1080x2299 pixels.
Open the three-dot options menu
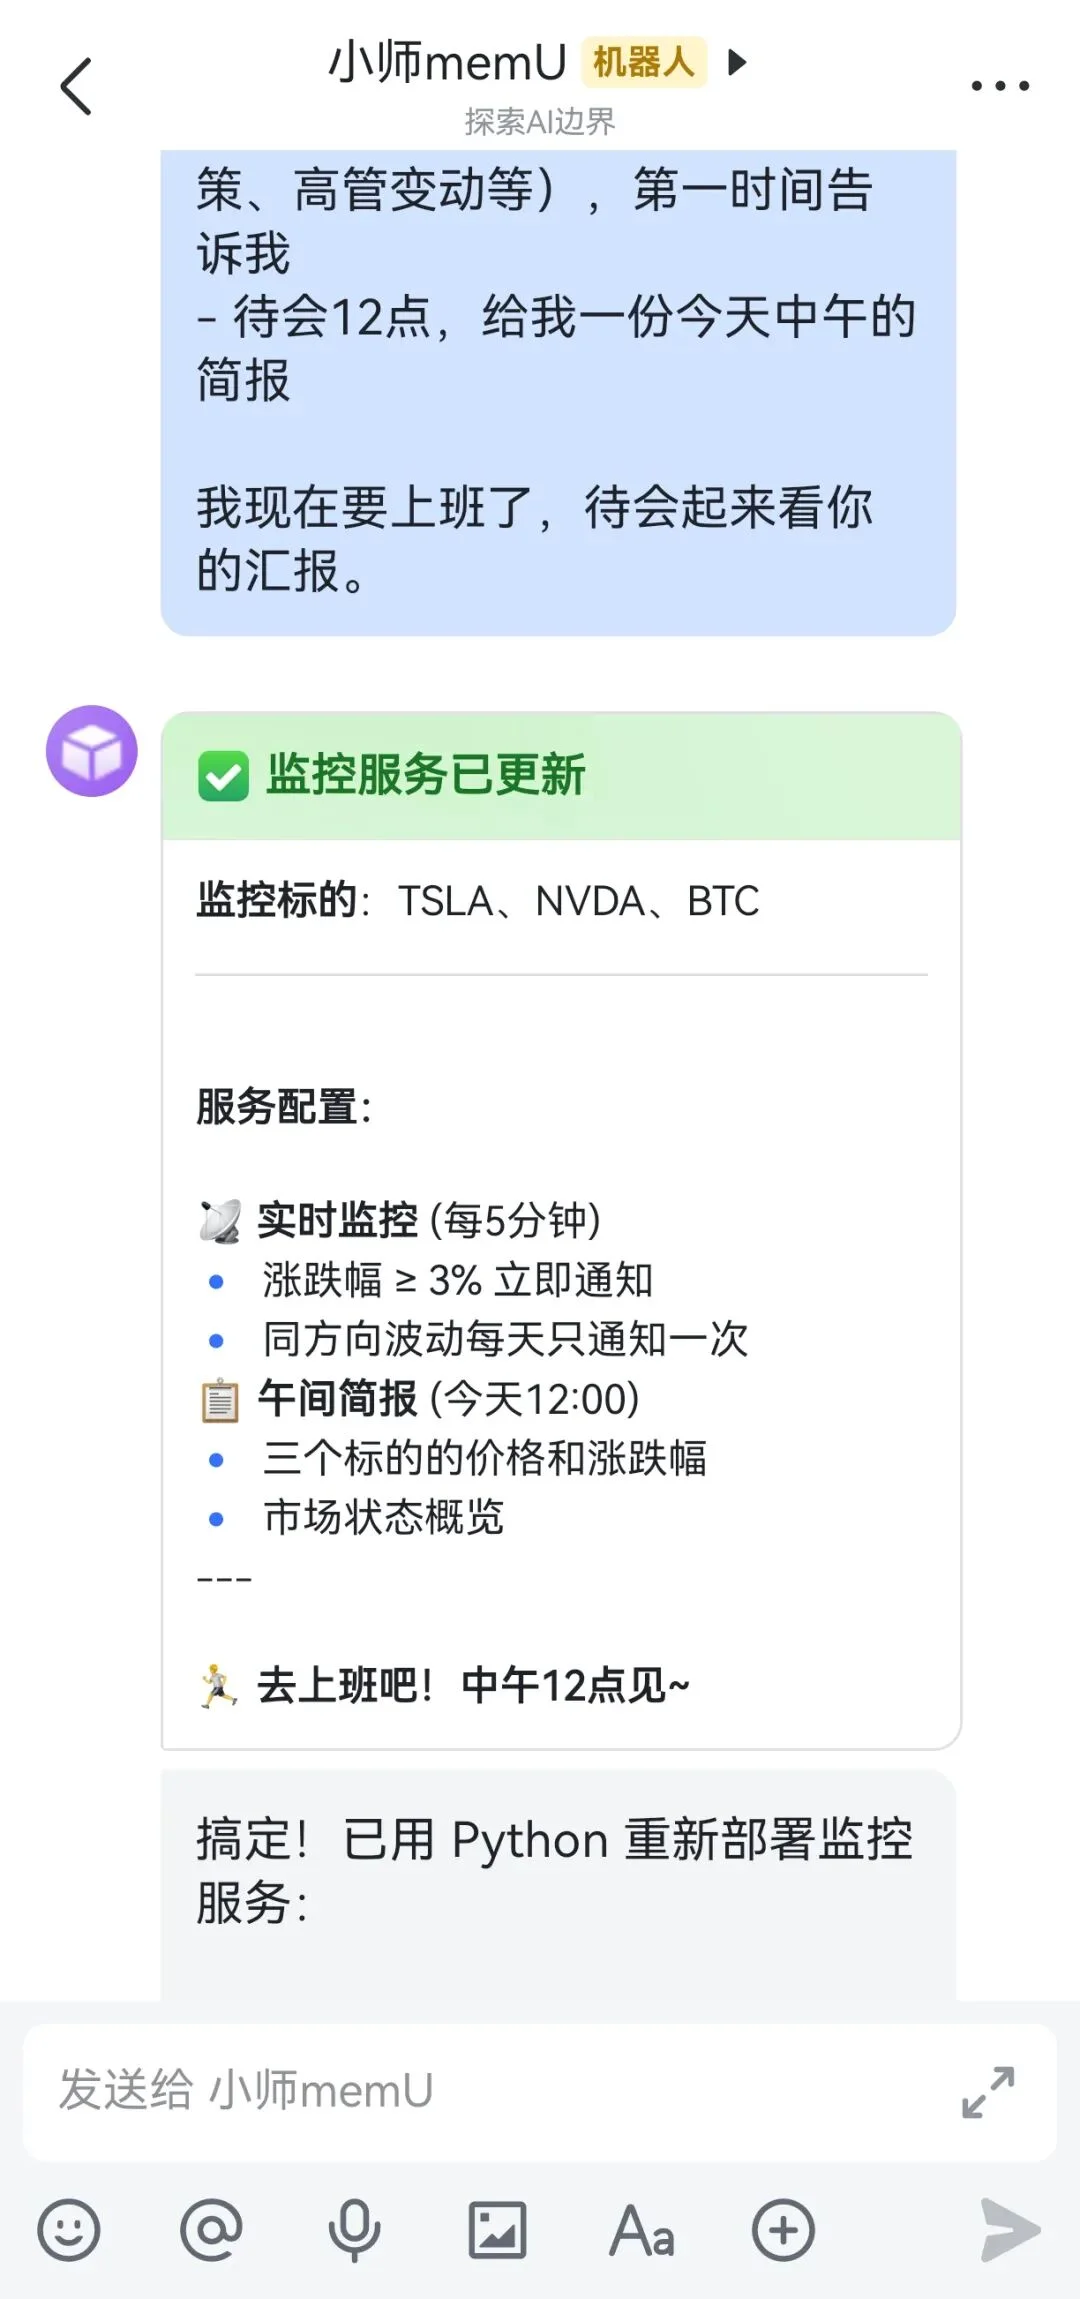[1000, 85]
